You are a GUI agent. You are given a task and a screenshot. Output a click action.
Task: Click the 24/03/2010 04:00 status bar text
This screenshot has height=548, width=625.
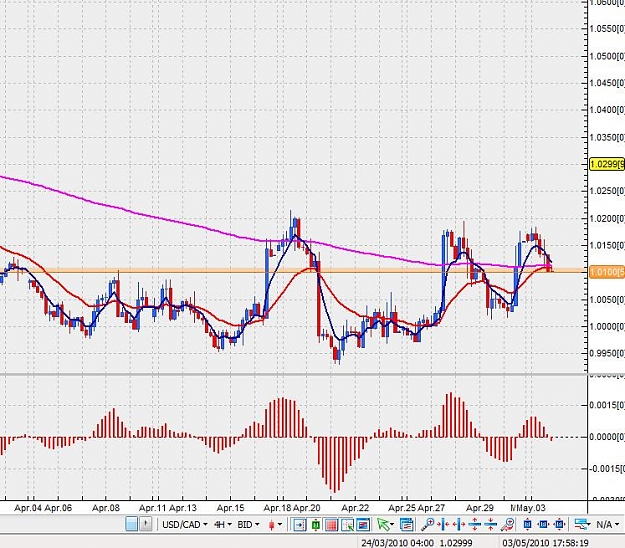pos(397,543)
